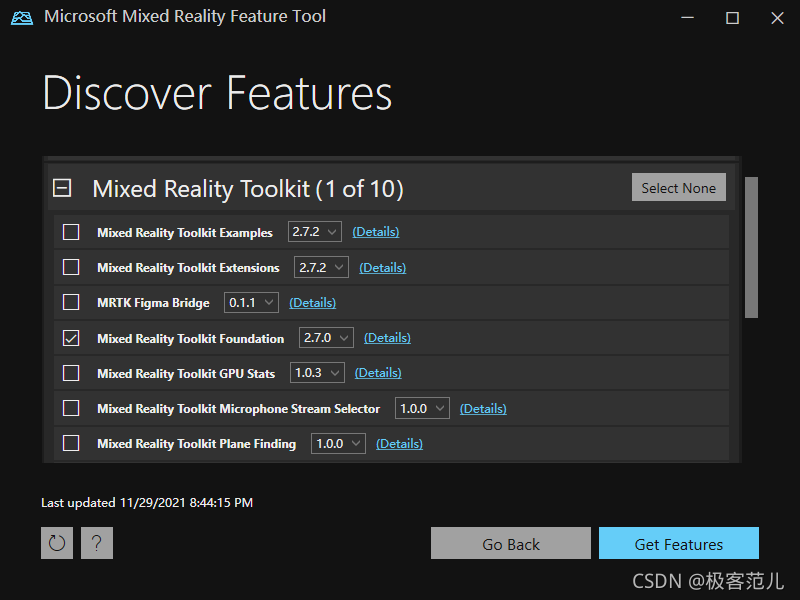
Task: Show Details for Microphone Stream Selector
Action: click(x=483, y=408)
